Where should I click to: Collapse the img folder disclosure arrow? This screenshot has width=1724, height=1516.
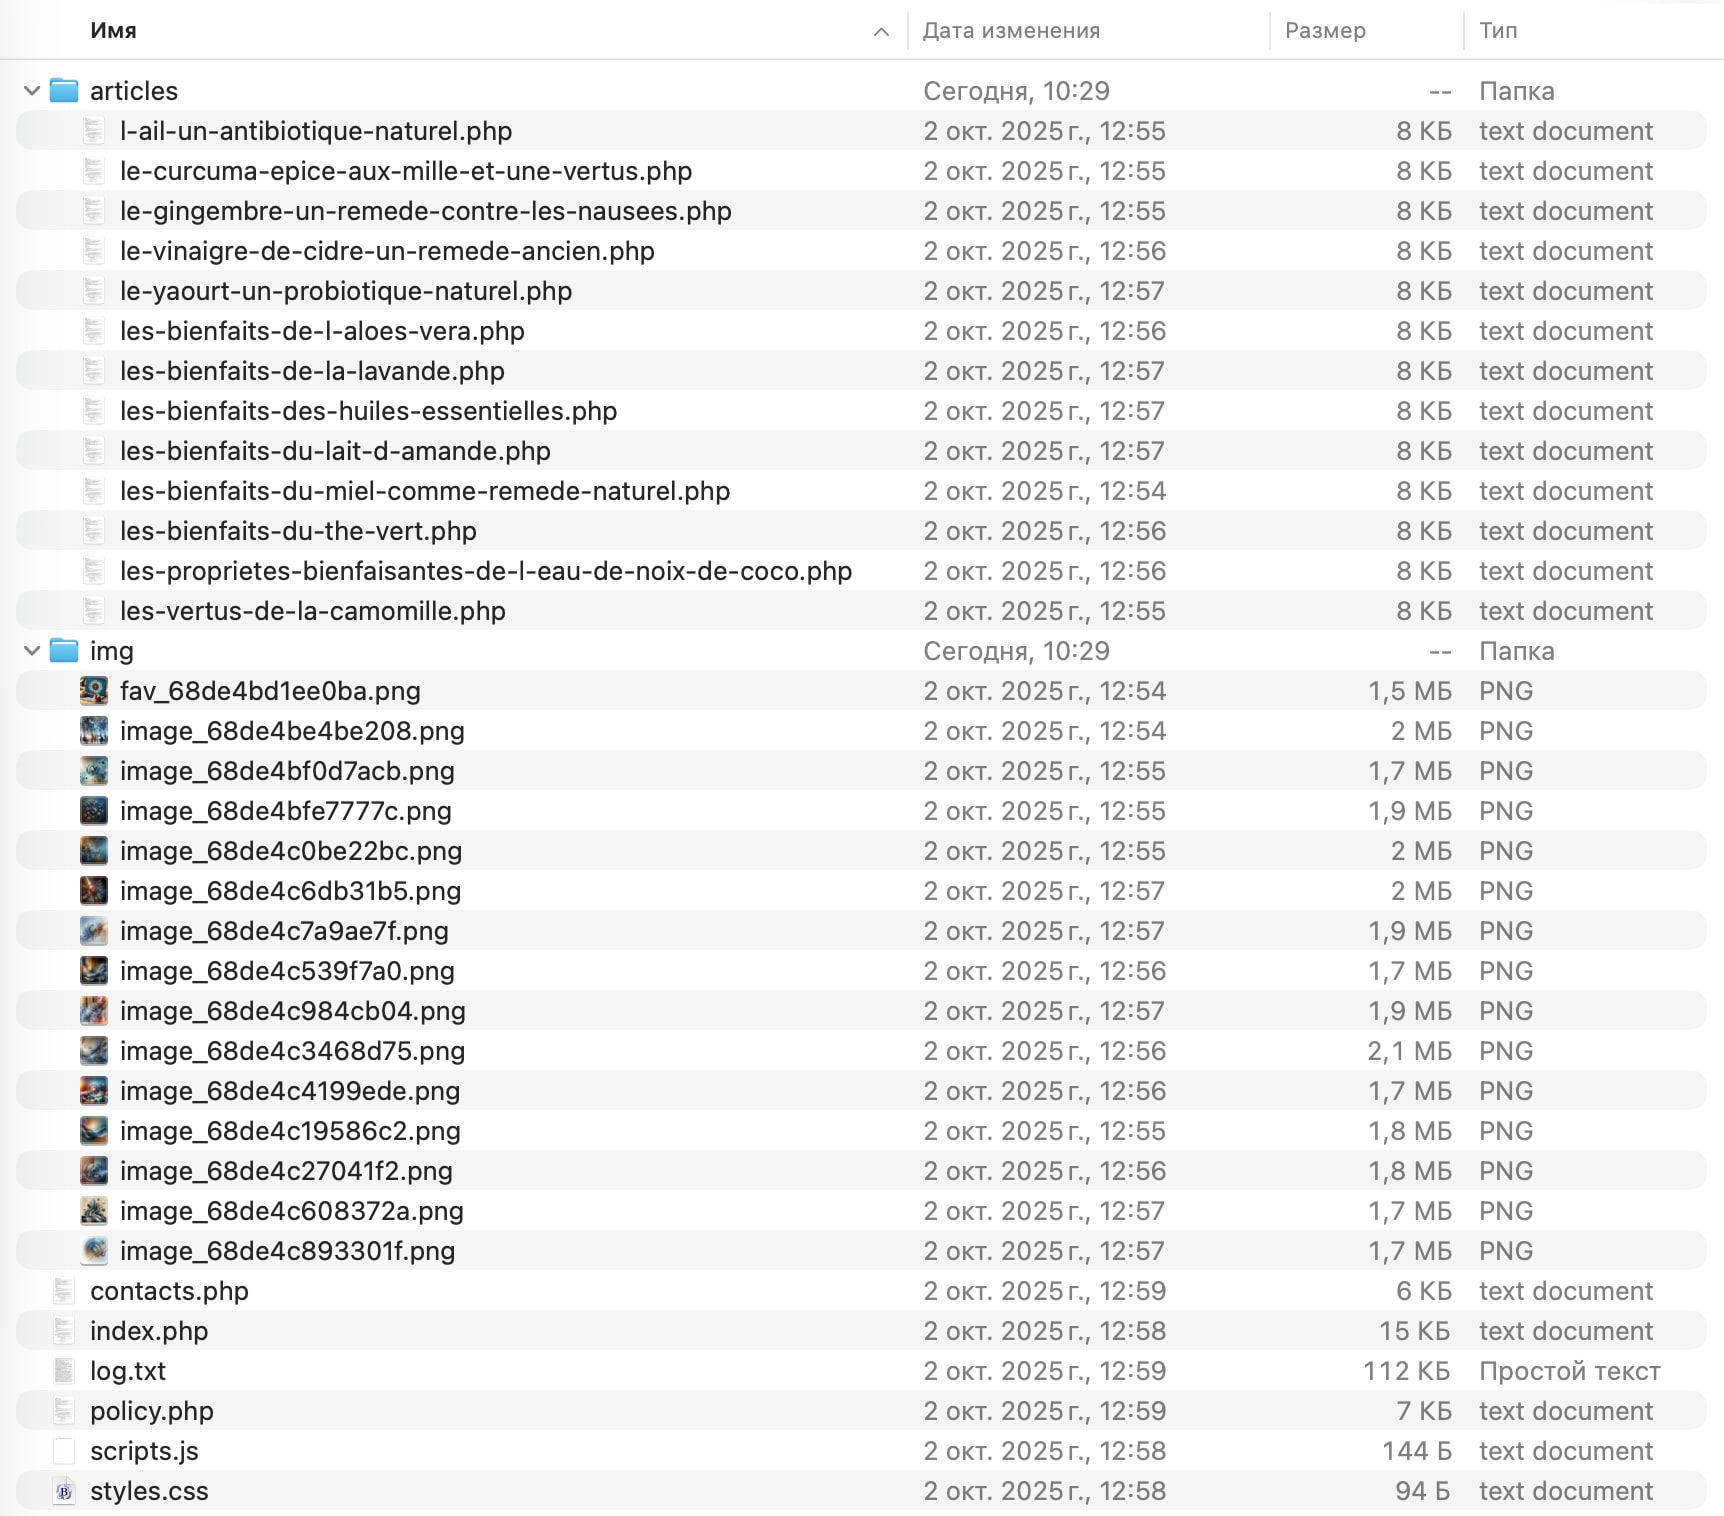[x=32, y=651]
